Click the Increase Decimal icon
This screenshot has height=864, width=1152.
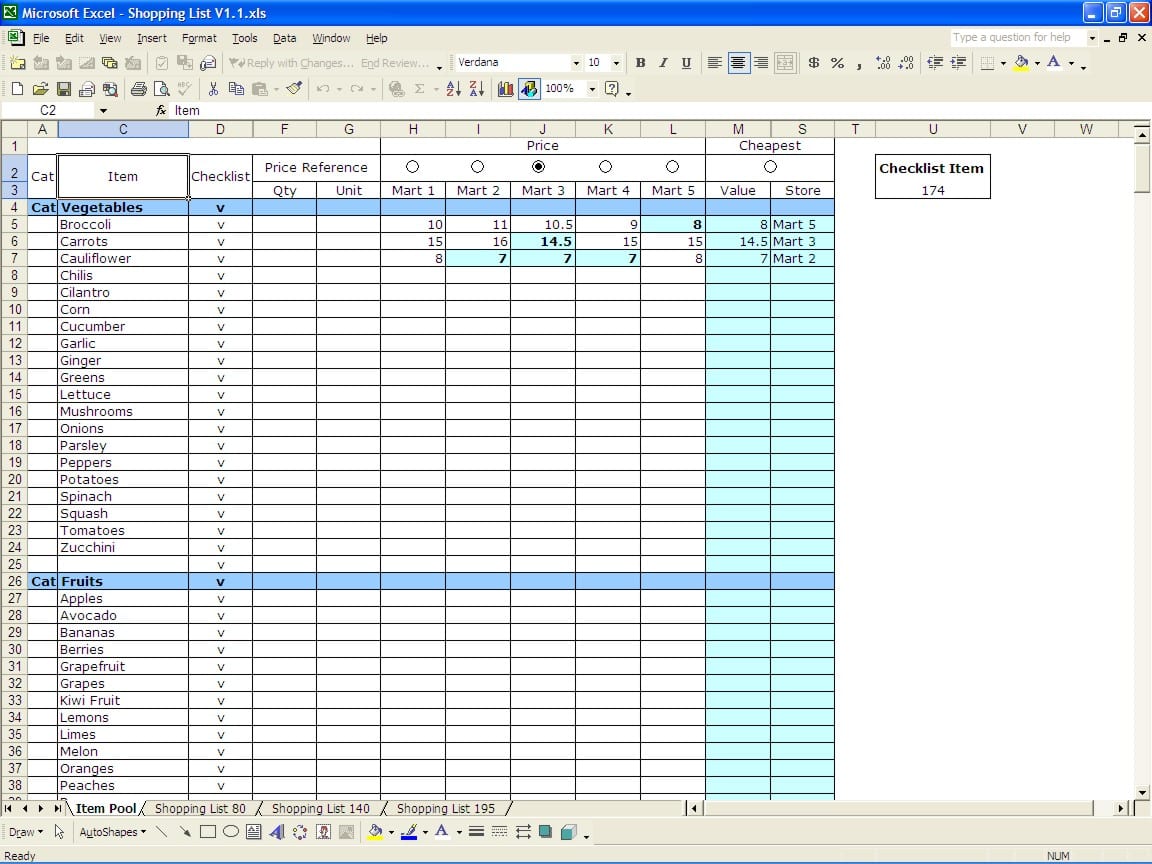(x=883, y=63)
